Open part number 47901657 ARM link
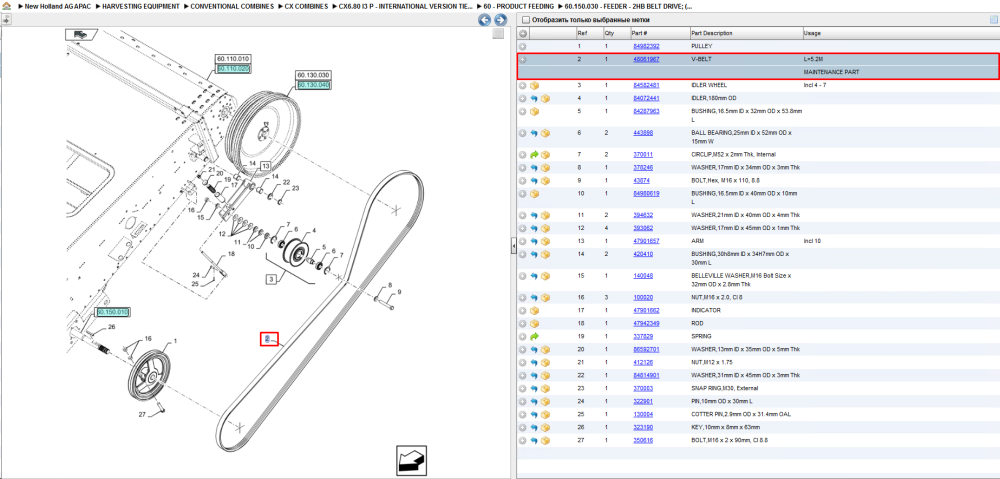Viewport: 1000px width, 479px height. click(646, 241)
